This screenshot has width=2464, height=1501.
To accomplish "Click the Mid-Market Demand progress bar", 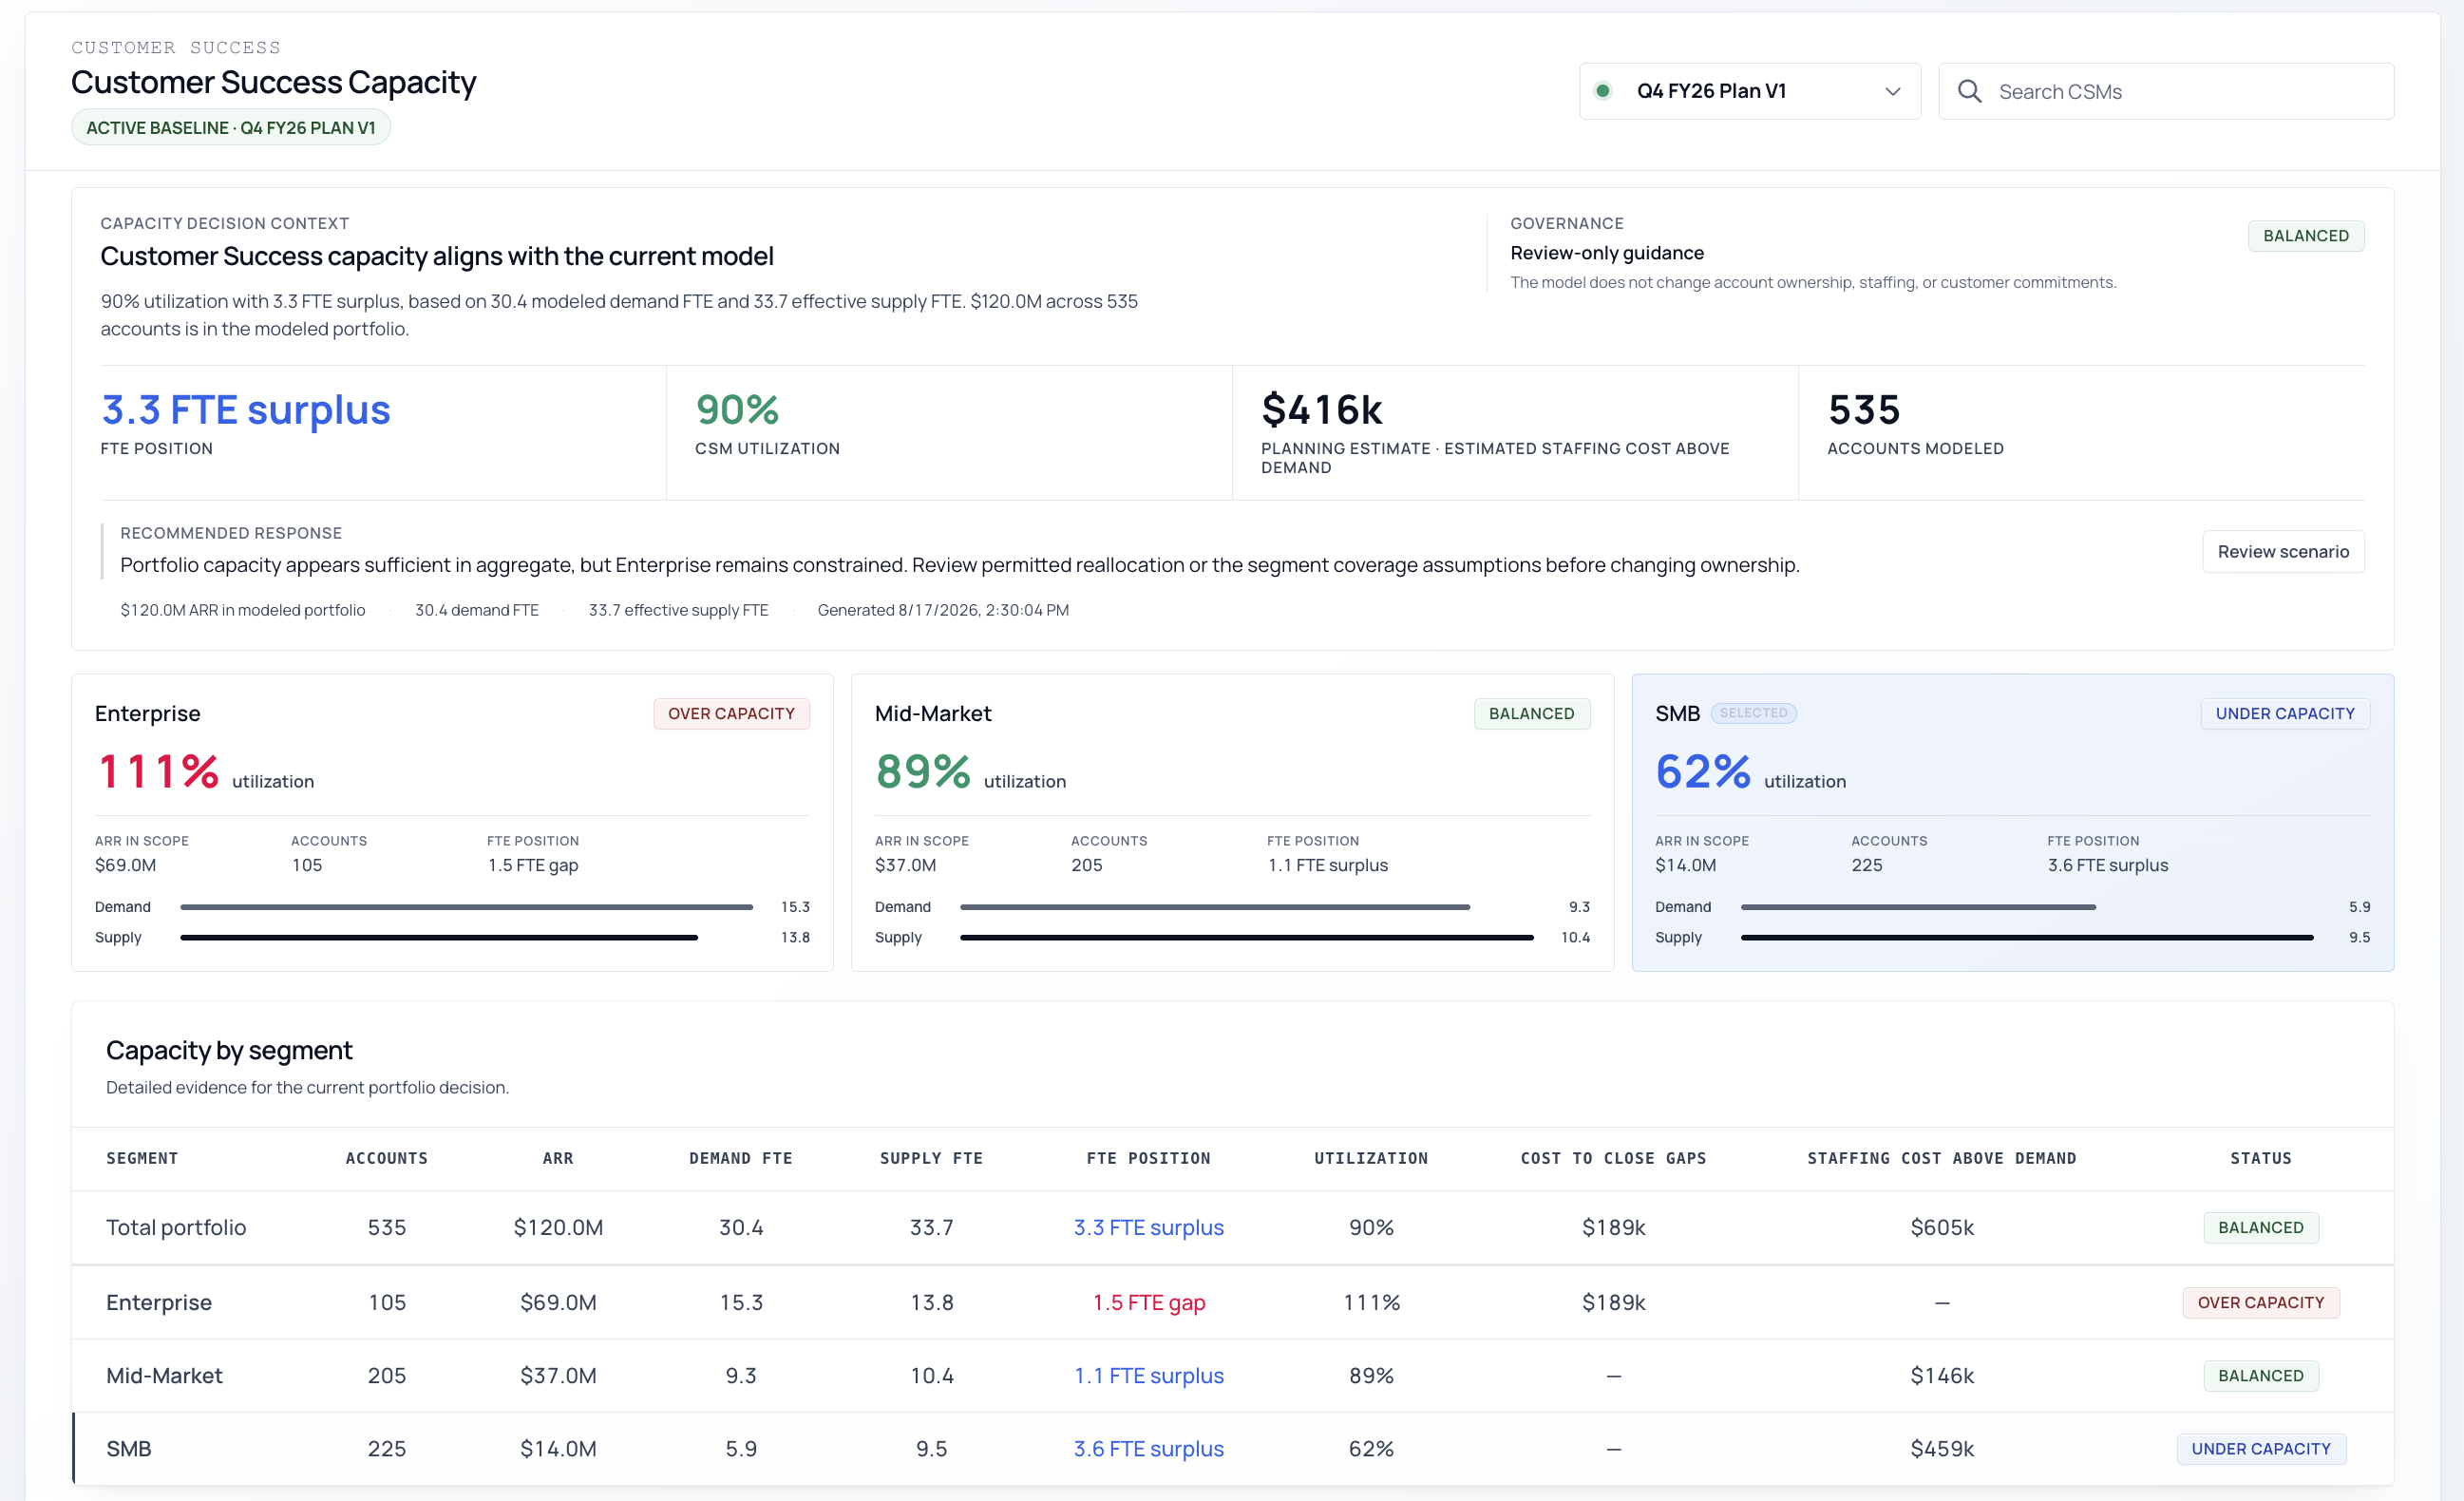I will click(x=1215, y=907).
